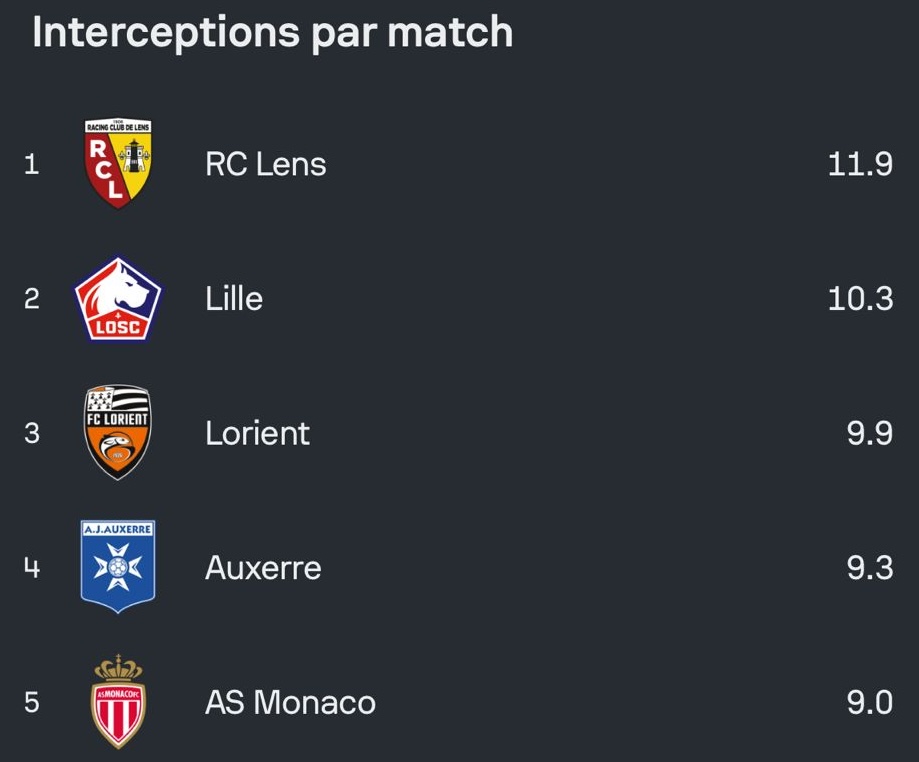This screenshot has width=919, height=762.
Task: Select the 9.3 value for Auxerre
Action: point(869,568)
